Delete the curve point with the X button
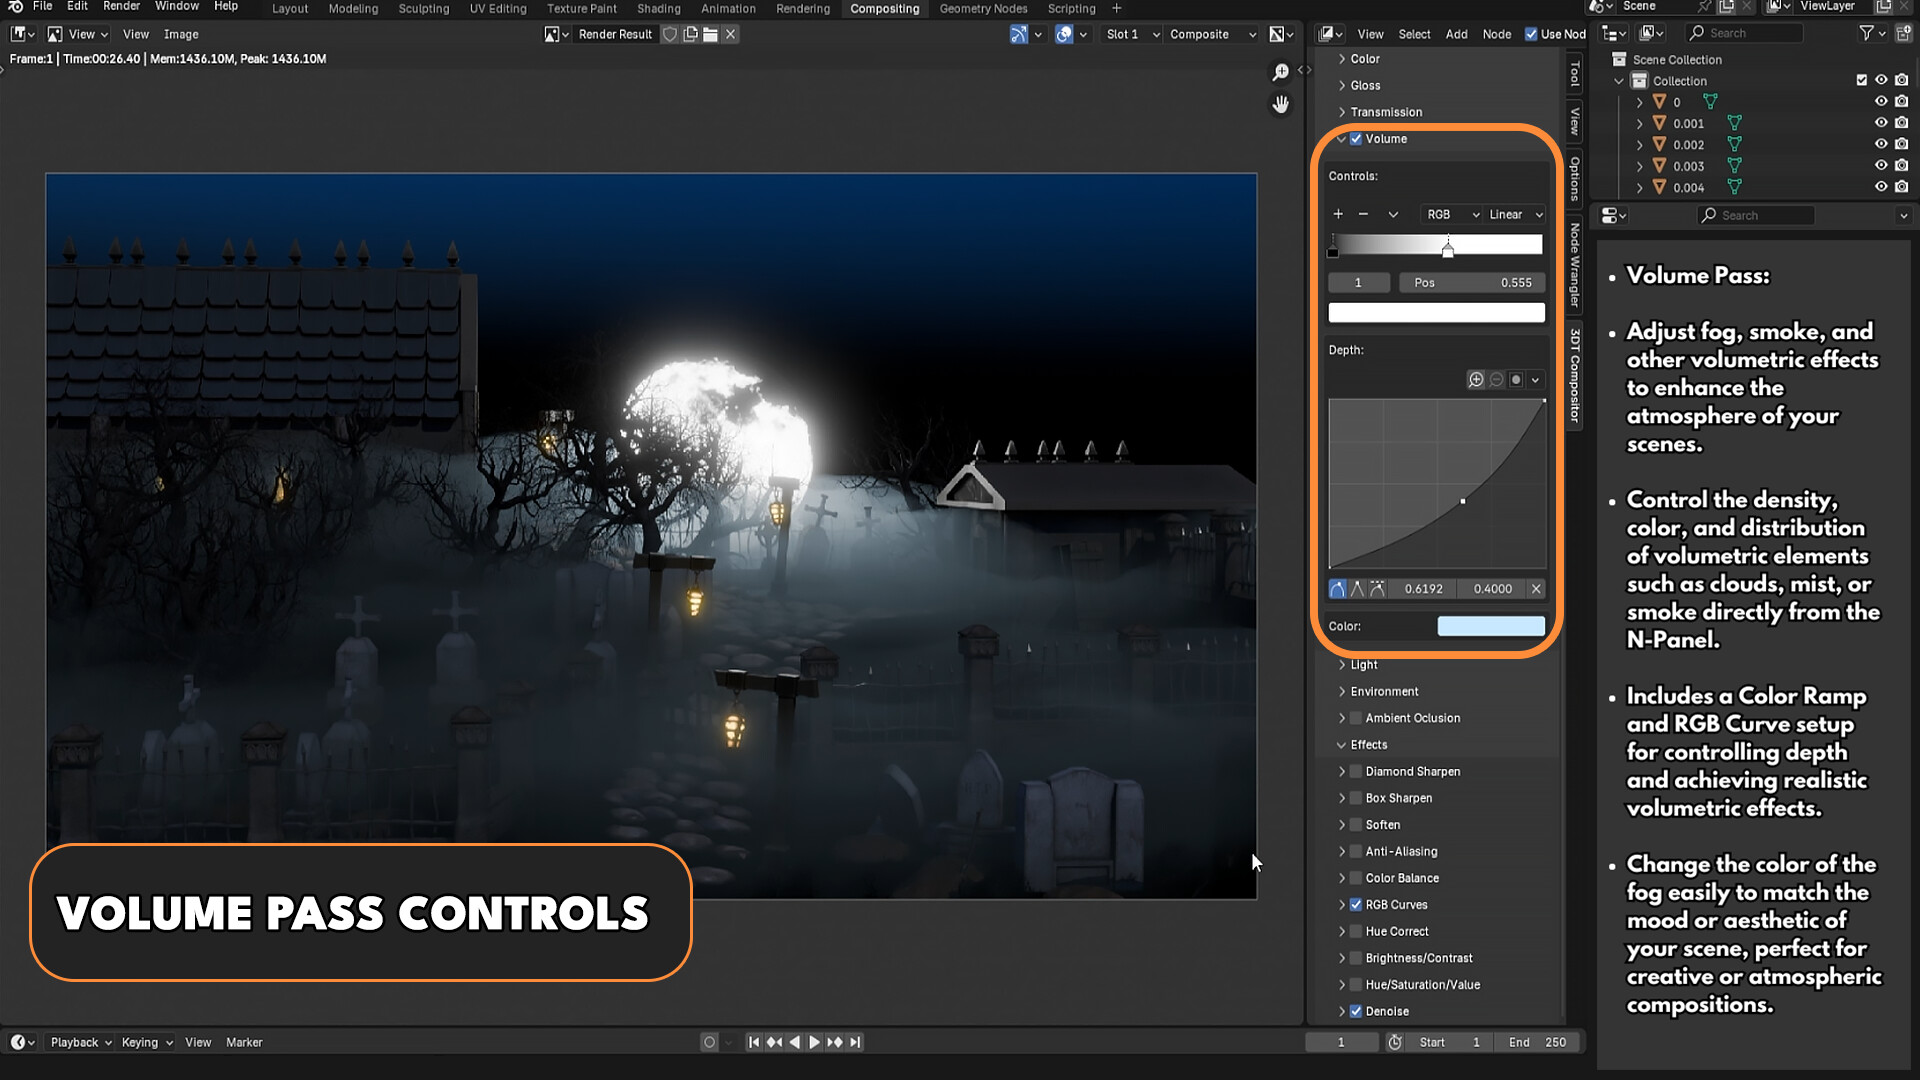 1536,588
